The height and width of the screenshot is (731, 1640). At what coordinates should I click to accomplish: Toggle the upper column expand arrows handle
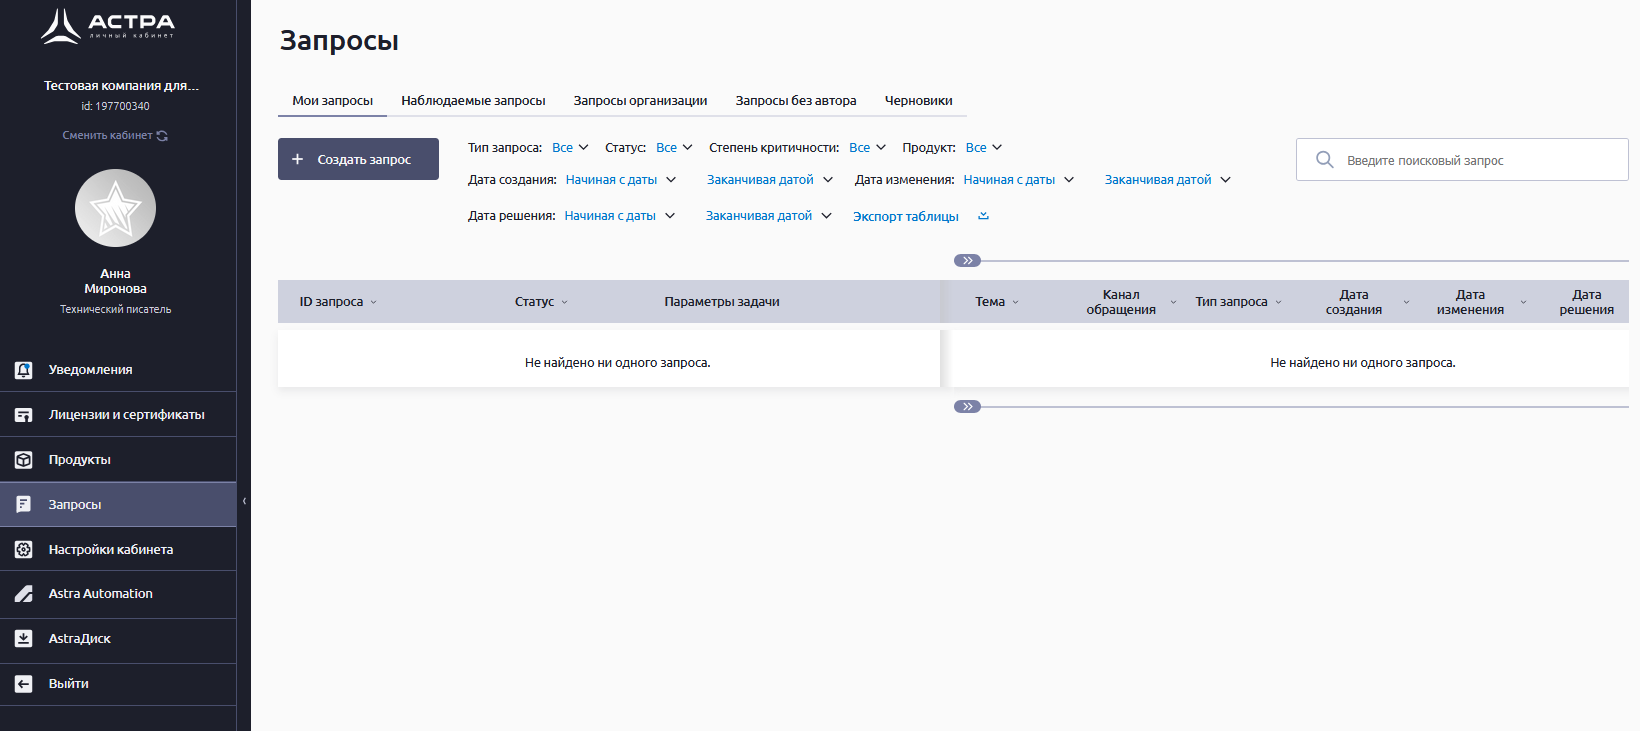click(967, 261)
